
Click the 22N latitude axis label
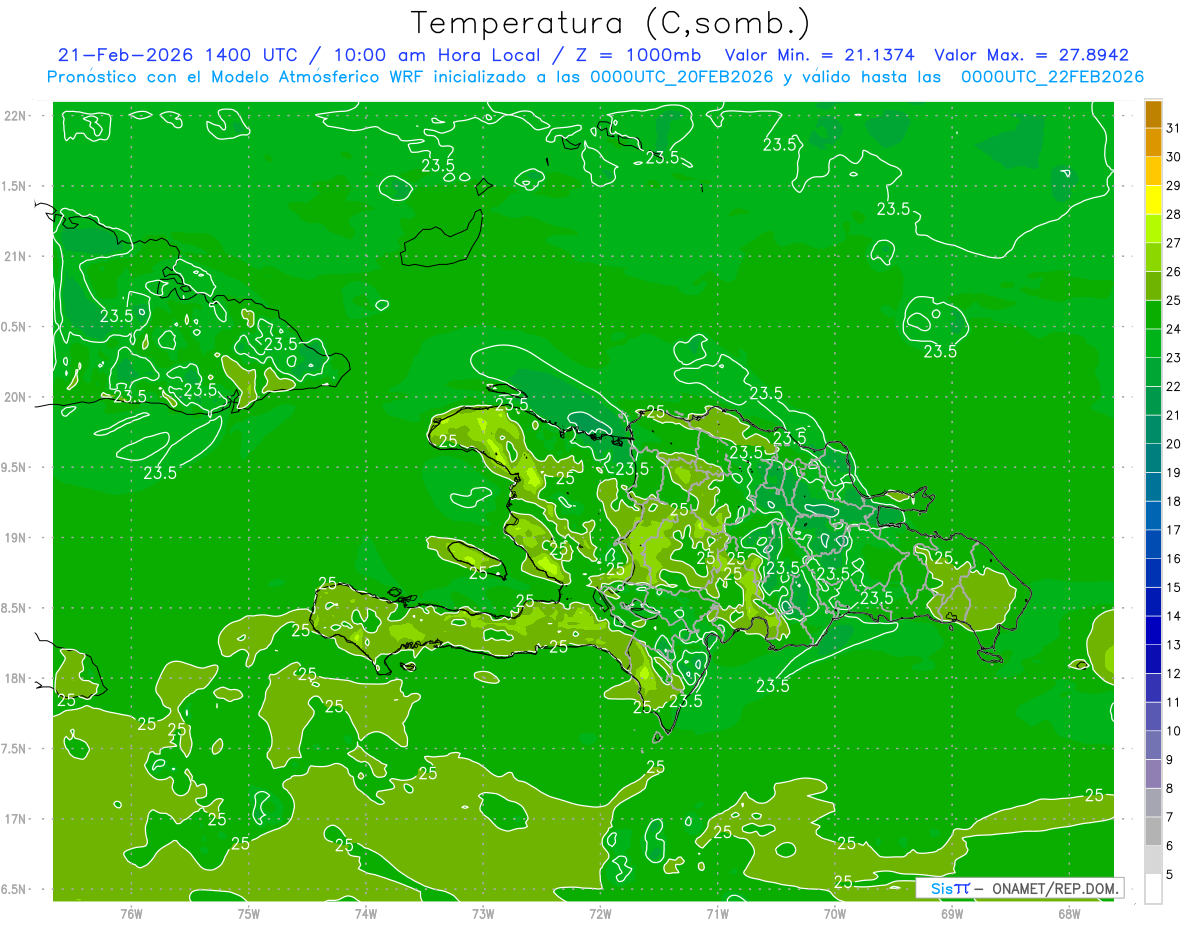(x=13, y=116)
